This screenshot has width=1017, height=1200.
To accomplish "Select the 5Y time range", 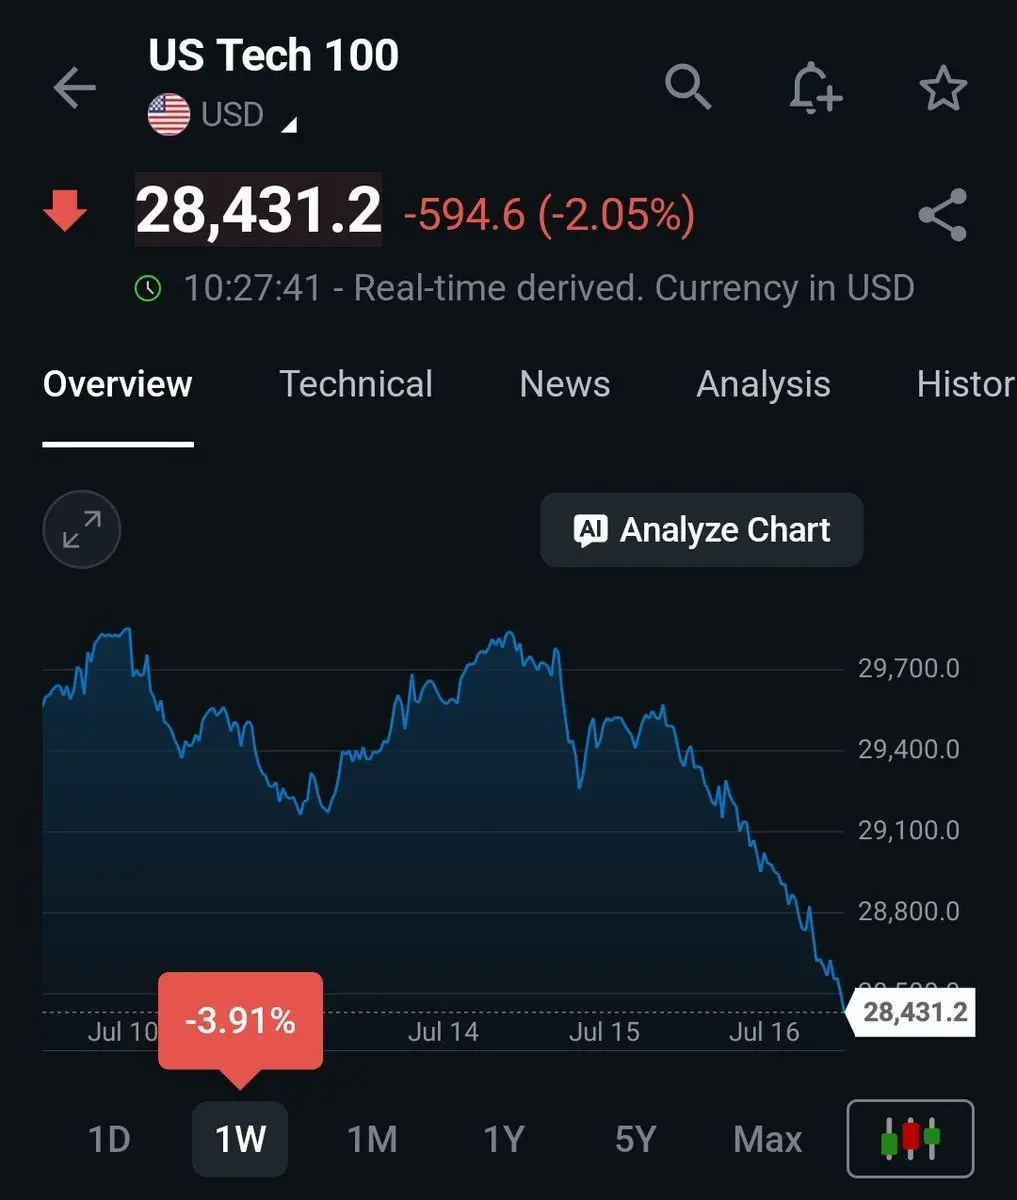I will tap(635, 1139).
